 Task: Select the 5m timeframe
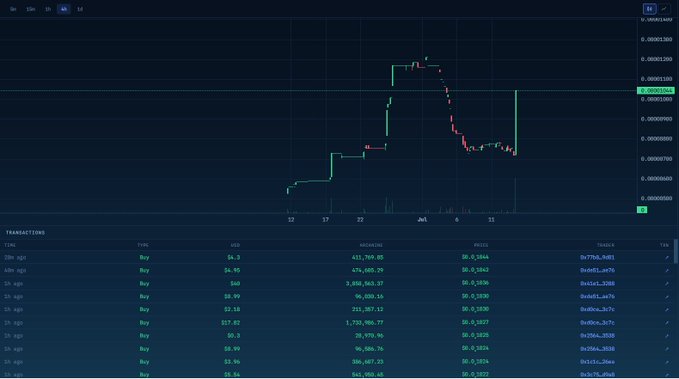tap(13, 9)
